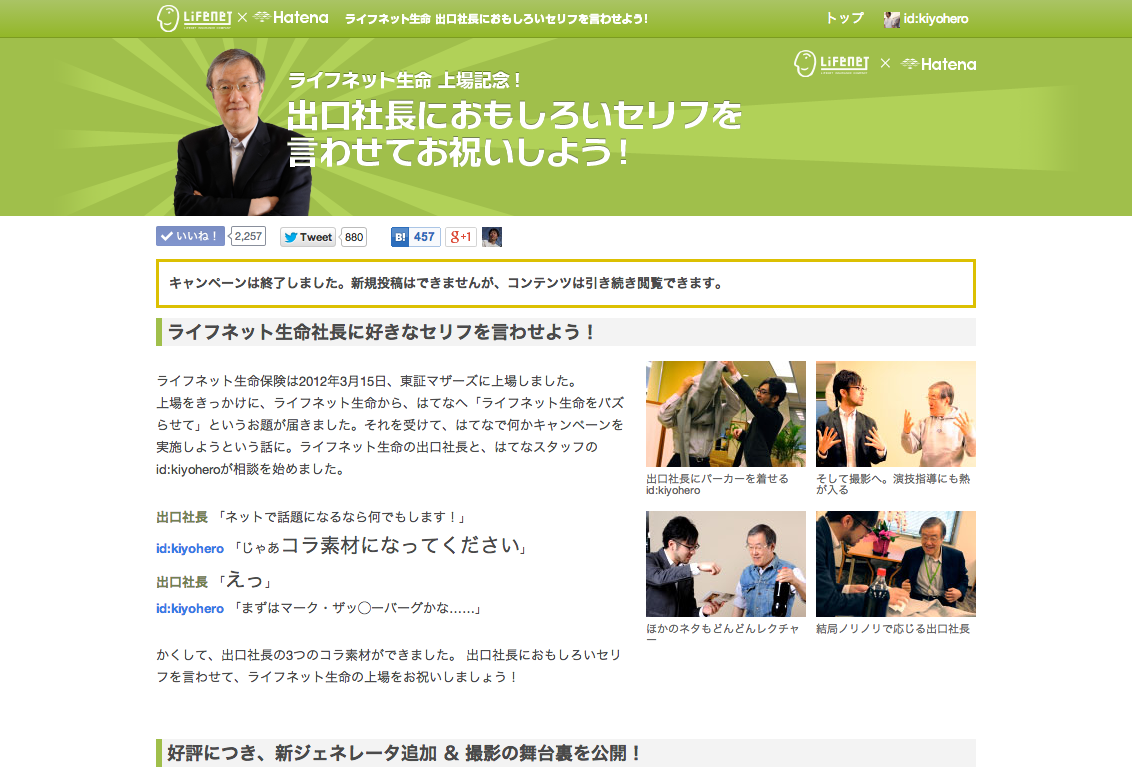Click the header campaign title text link
The width and height of the screenshot is (1132, 783).
(x=496, y=19)
